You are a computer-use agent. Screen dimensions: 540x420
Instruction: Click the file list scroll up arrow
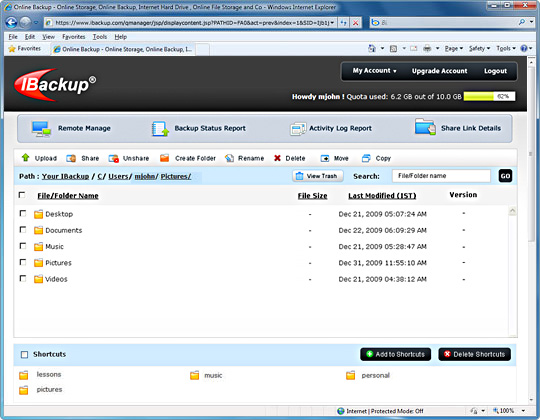512,211
